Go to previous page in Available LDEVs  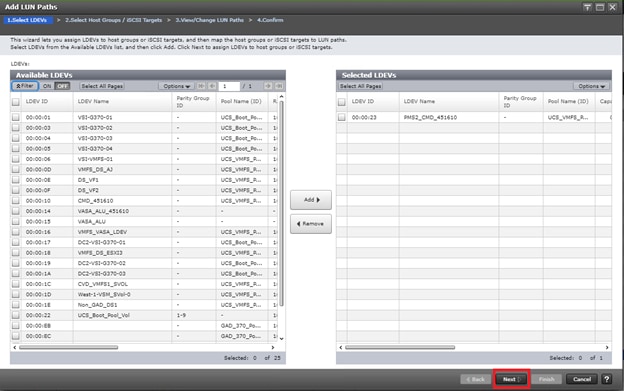click(212, 86)
